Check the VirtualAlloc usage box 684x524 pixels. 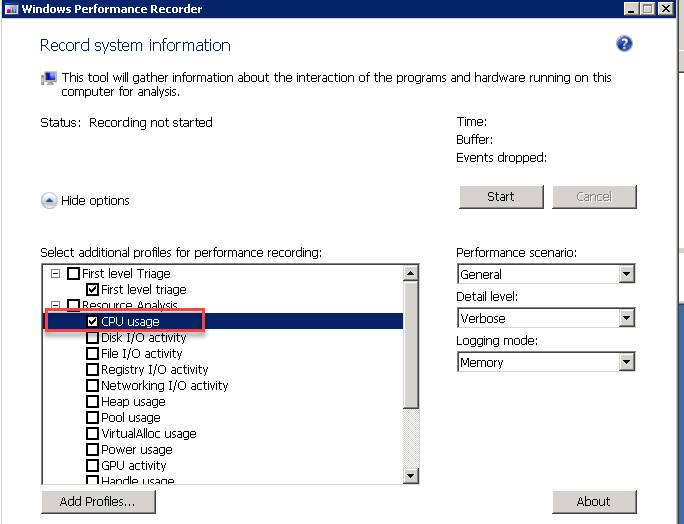tap(92, 434)
